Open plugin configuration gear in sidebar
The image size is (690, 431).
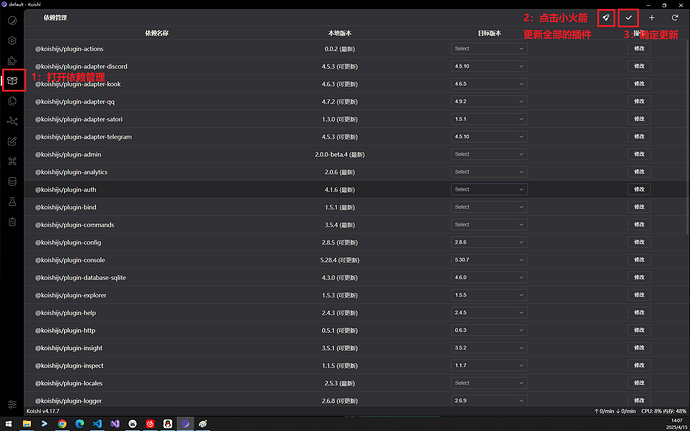12,41
